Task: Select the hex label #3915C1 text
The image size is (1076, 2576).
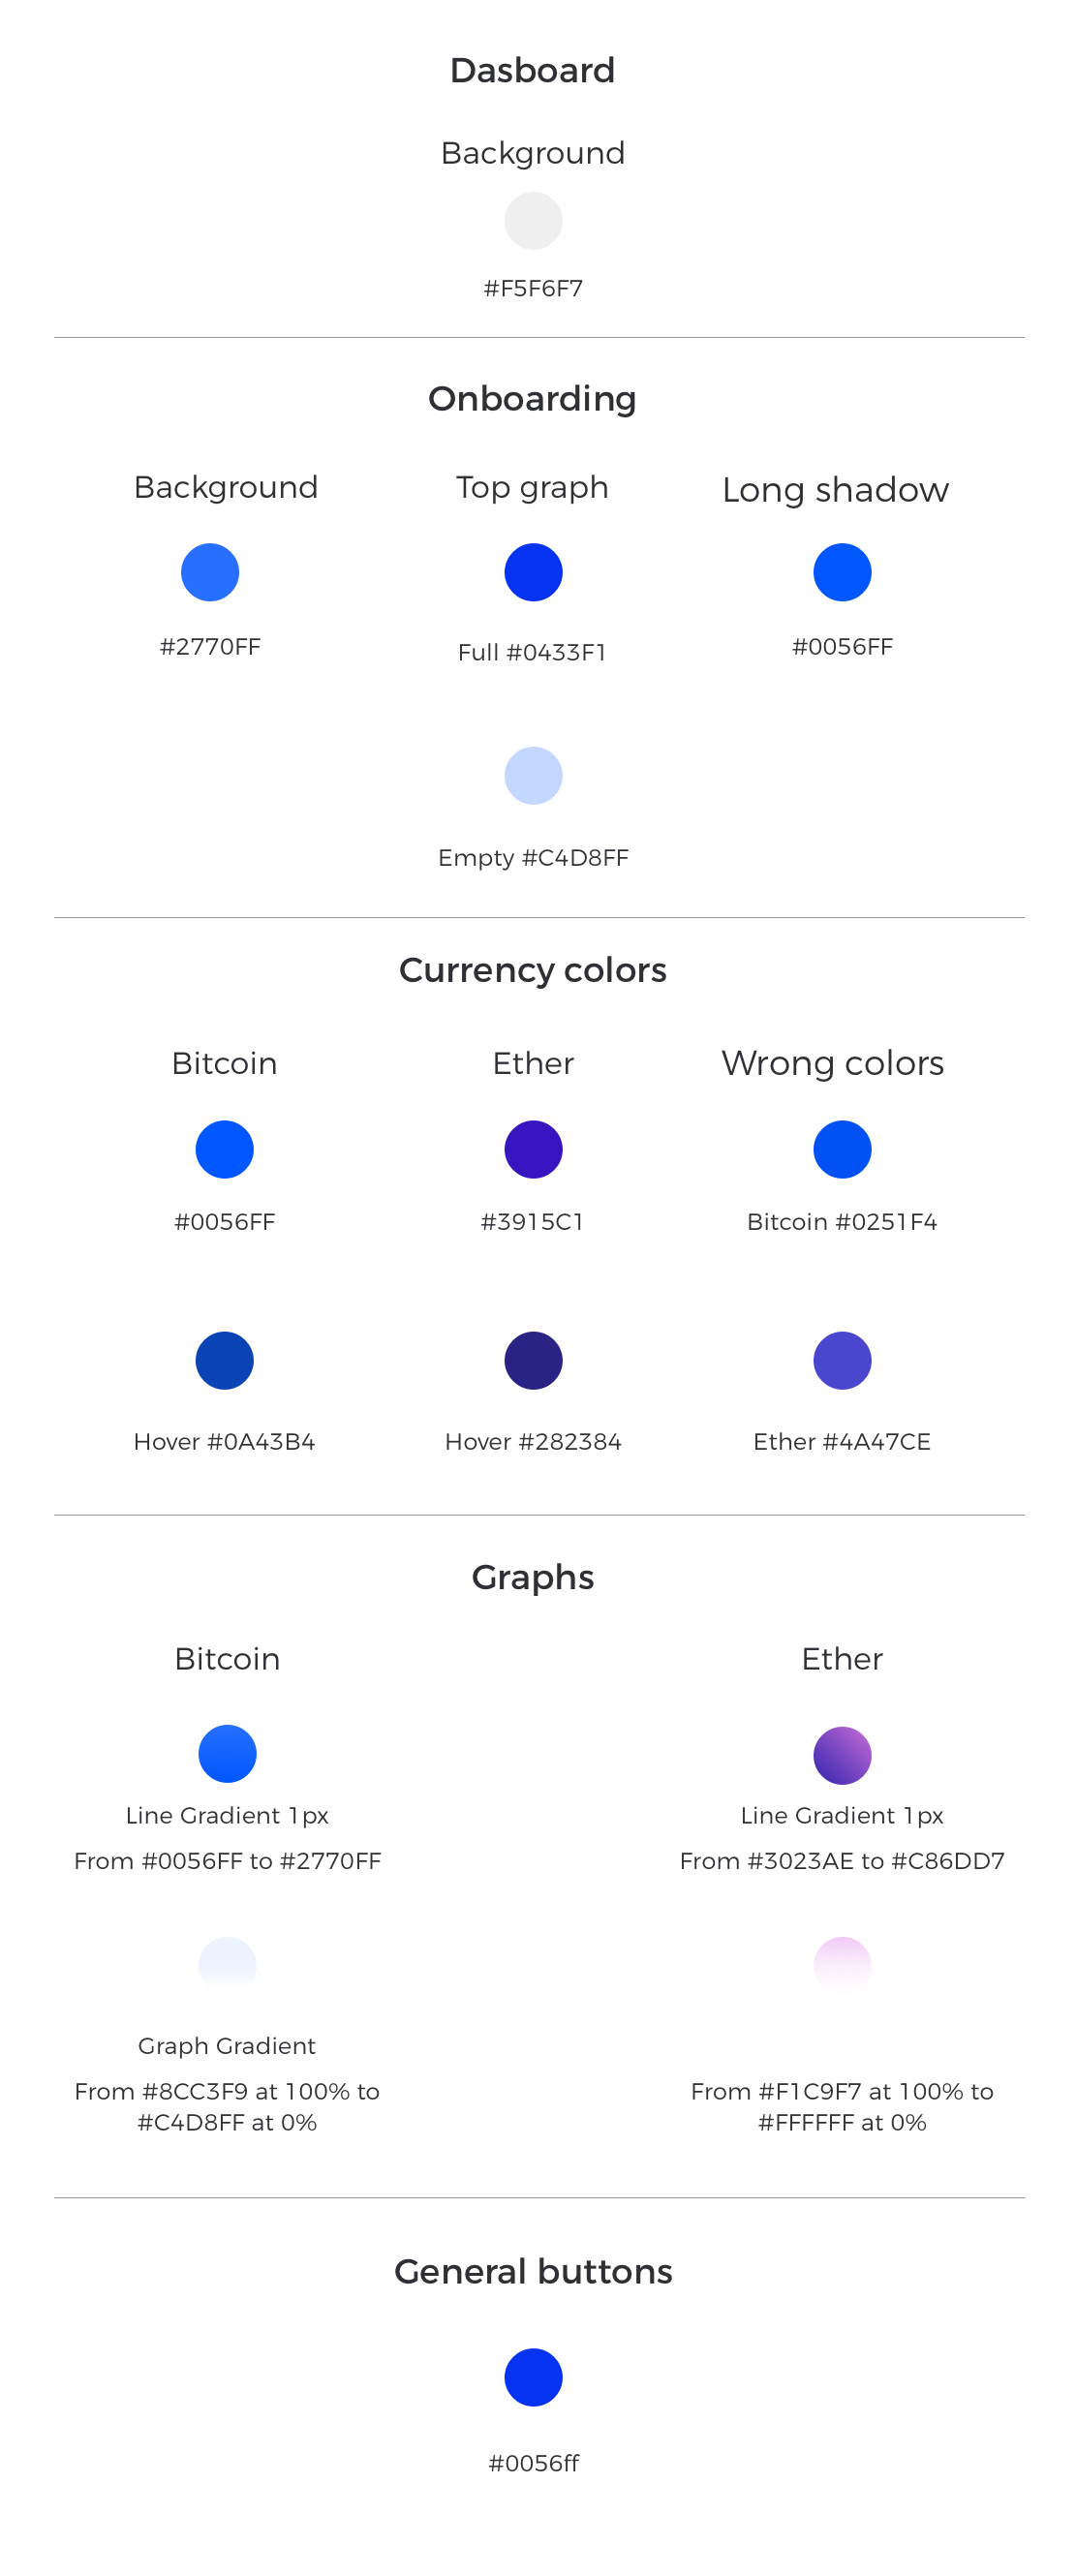Action: pos(533,1222)
